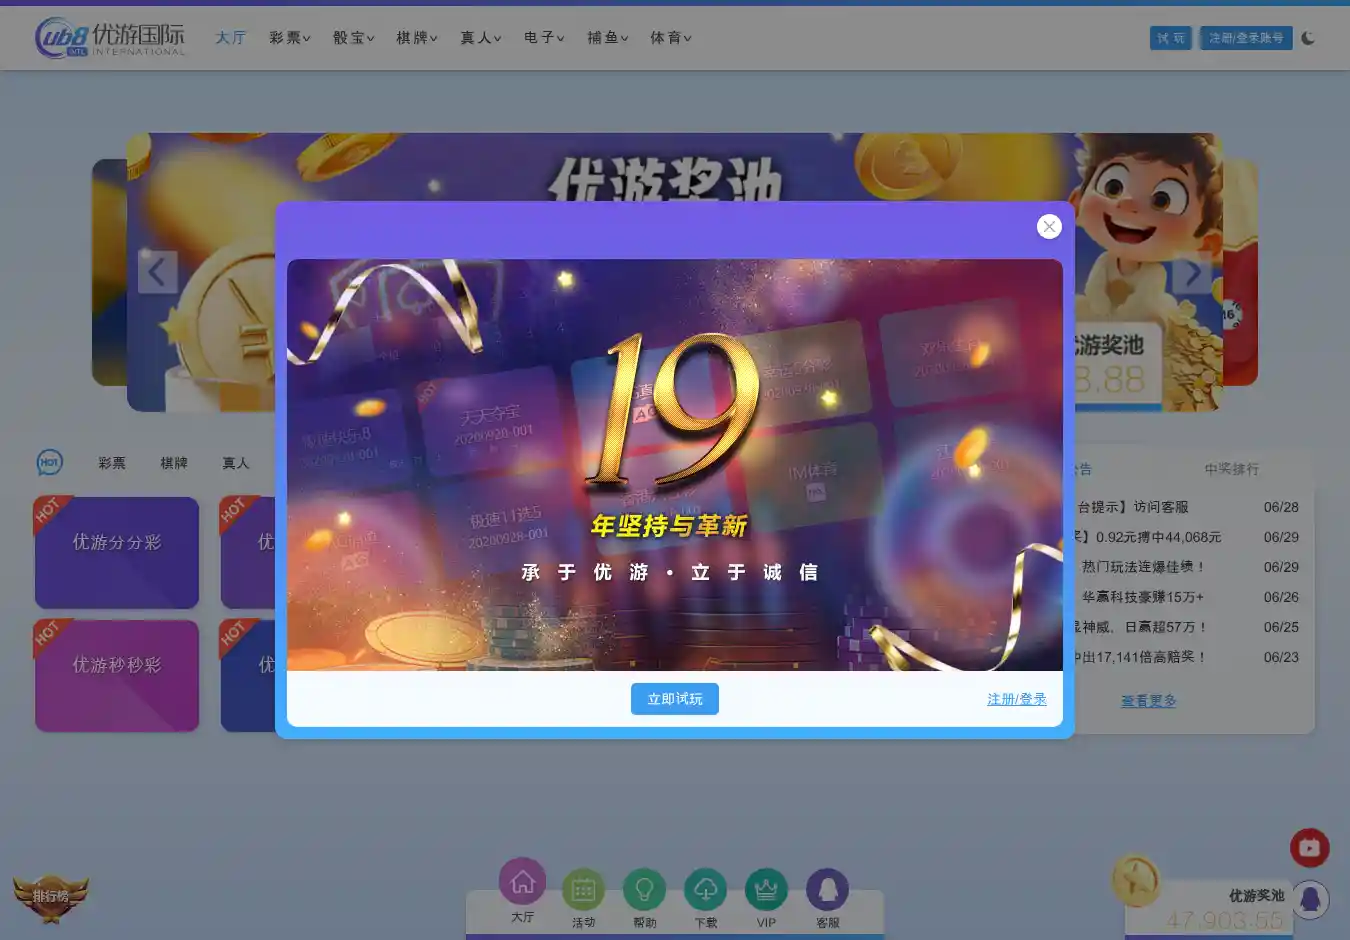The width and height of the screenshot is (1350, 940).
Task: Select the 中奖排行 tab
Action: [1231, 469]
